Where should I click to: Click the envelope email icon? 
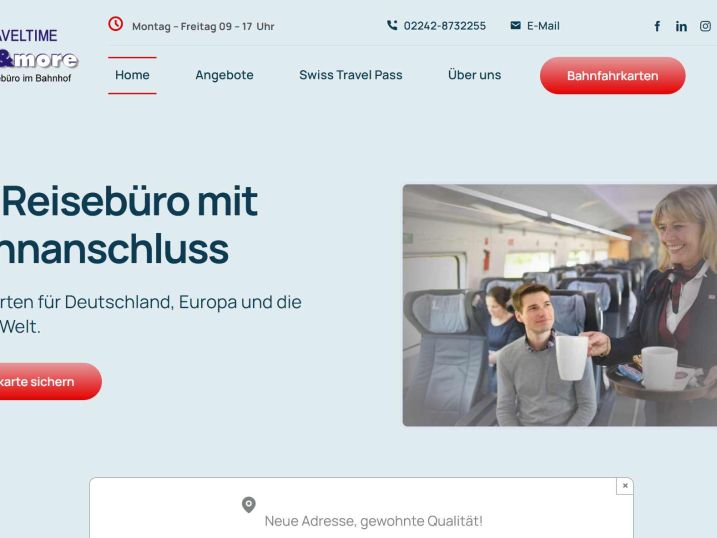point(515,25)
